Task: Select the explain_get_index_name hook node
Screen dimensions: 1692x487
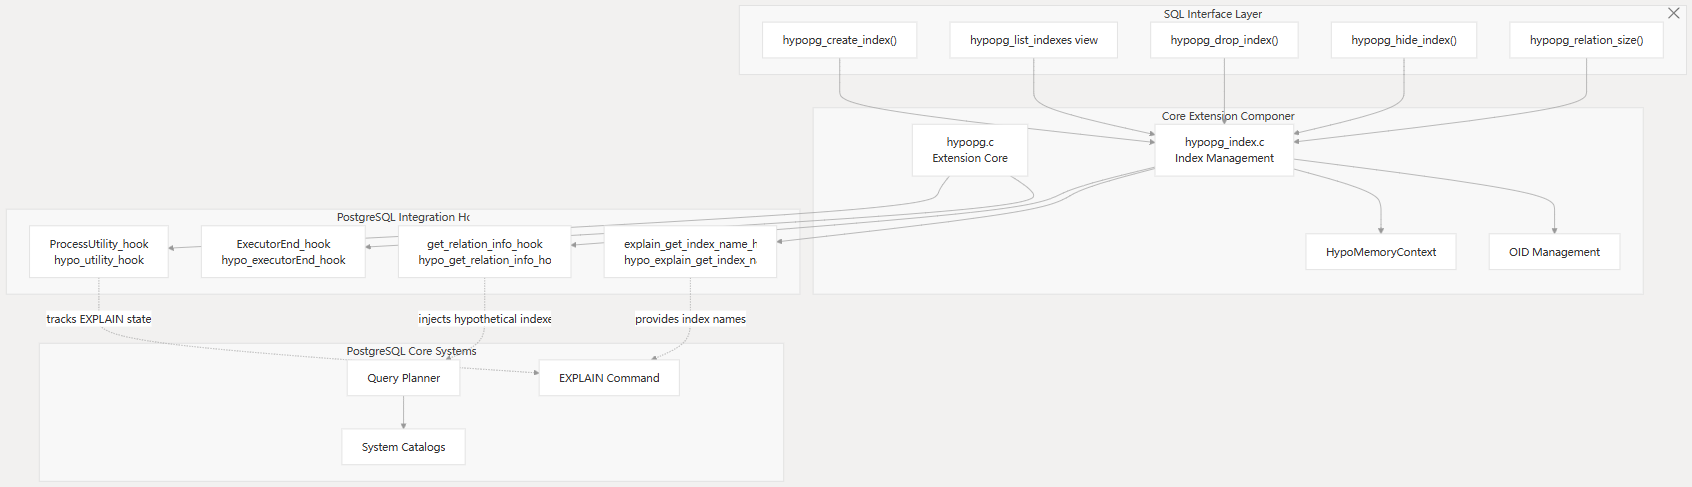Action: coord(690,252)
